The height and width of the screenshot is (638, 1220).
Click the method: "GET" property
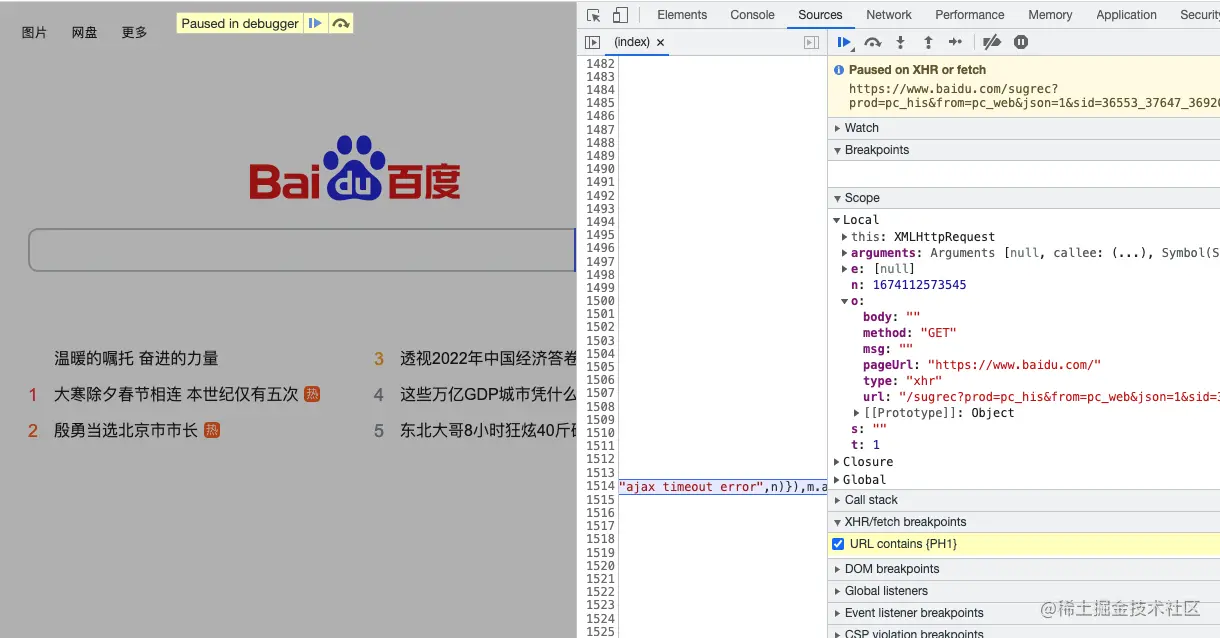pos(910,333)
